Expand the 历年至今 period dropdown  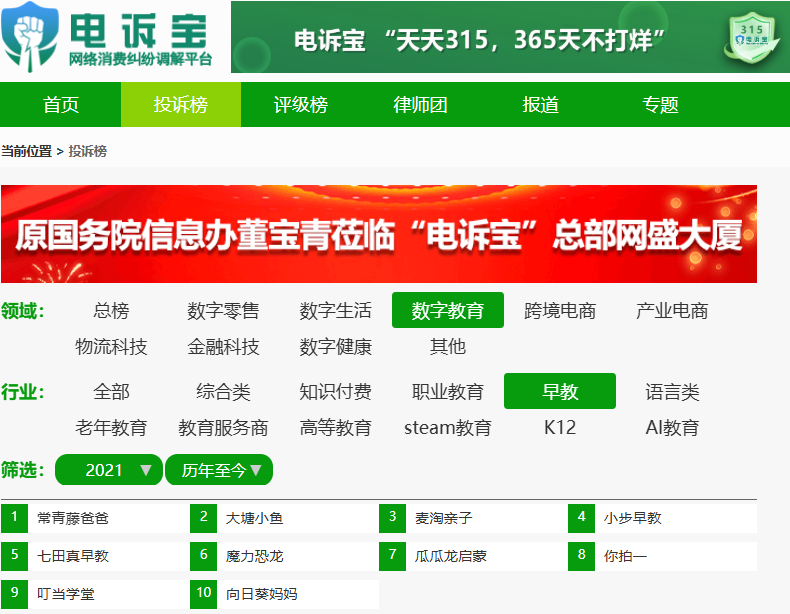[x=219, y=470]
